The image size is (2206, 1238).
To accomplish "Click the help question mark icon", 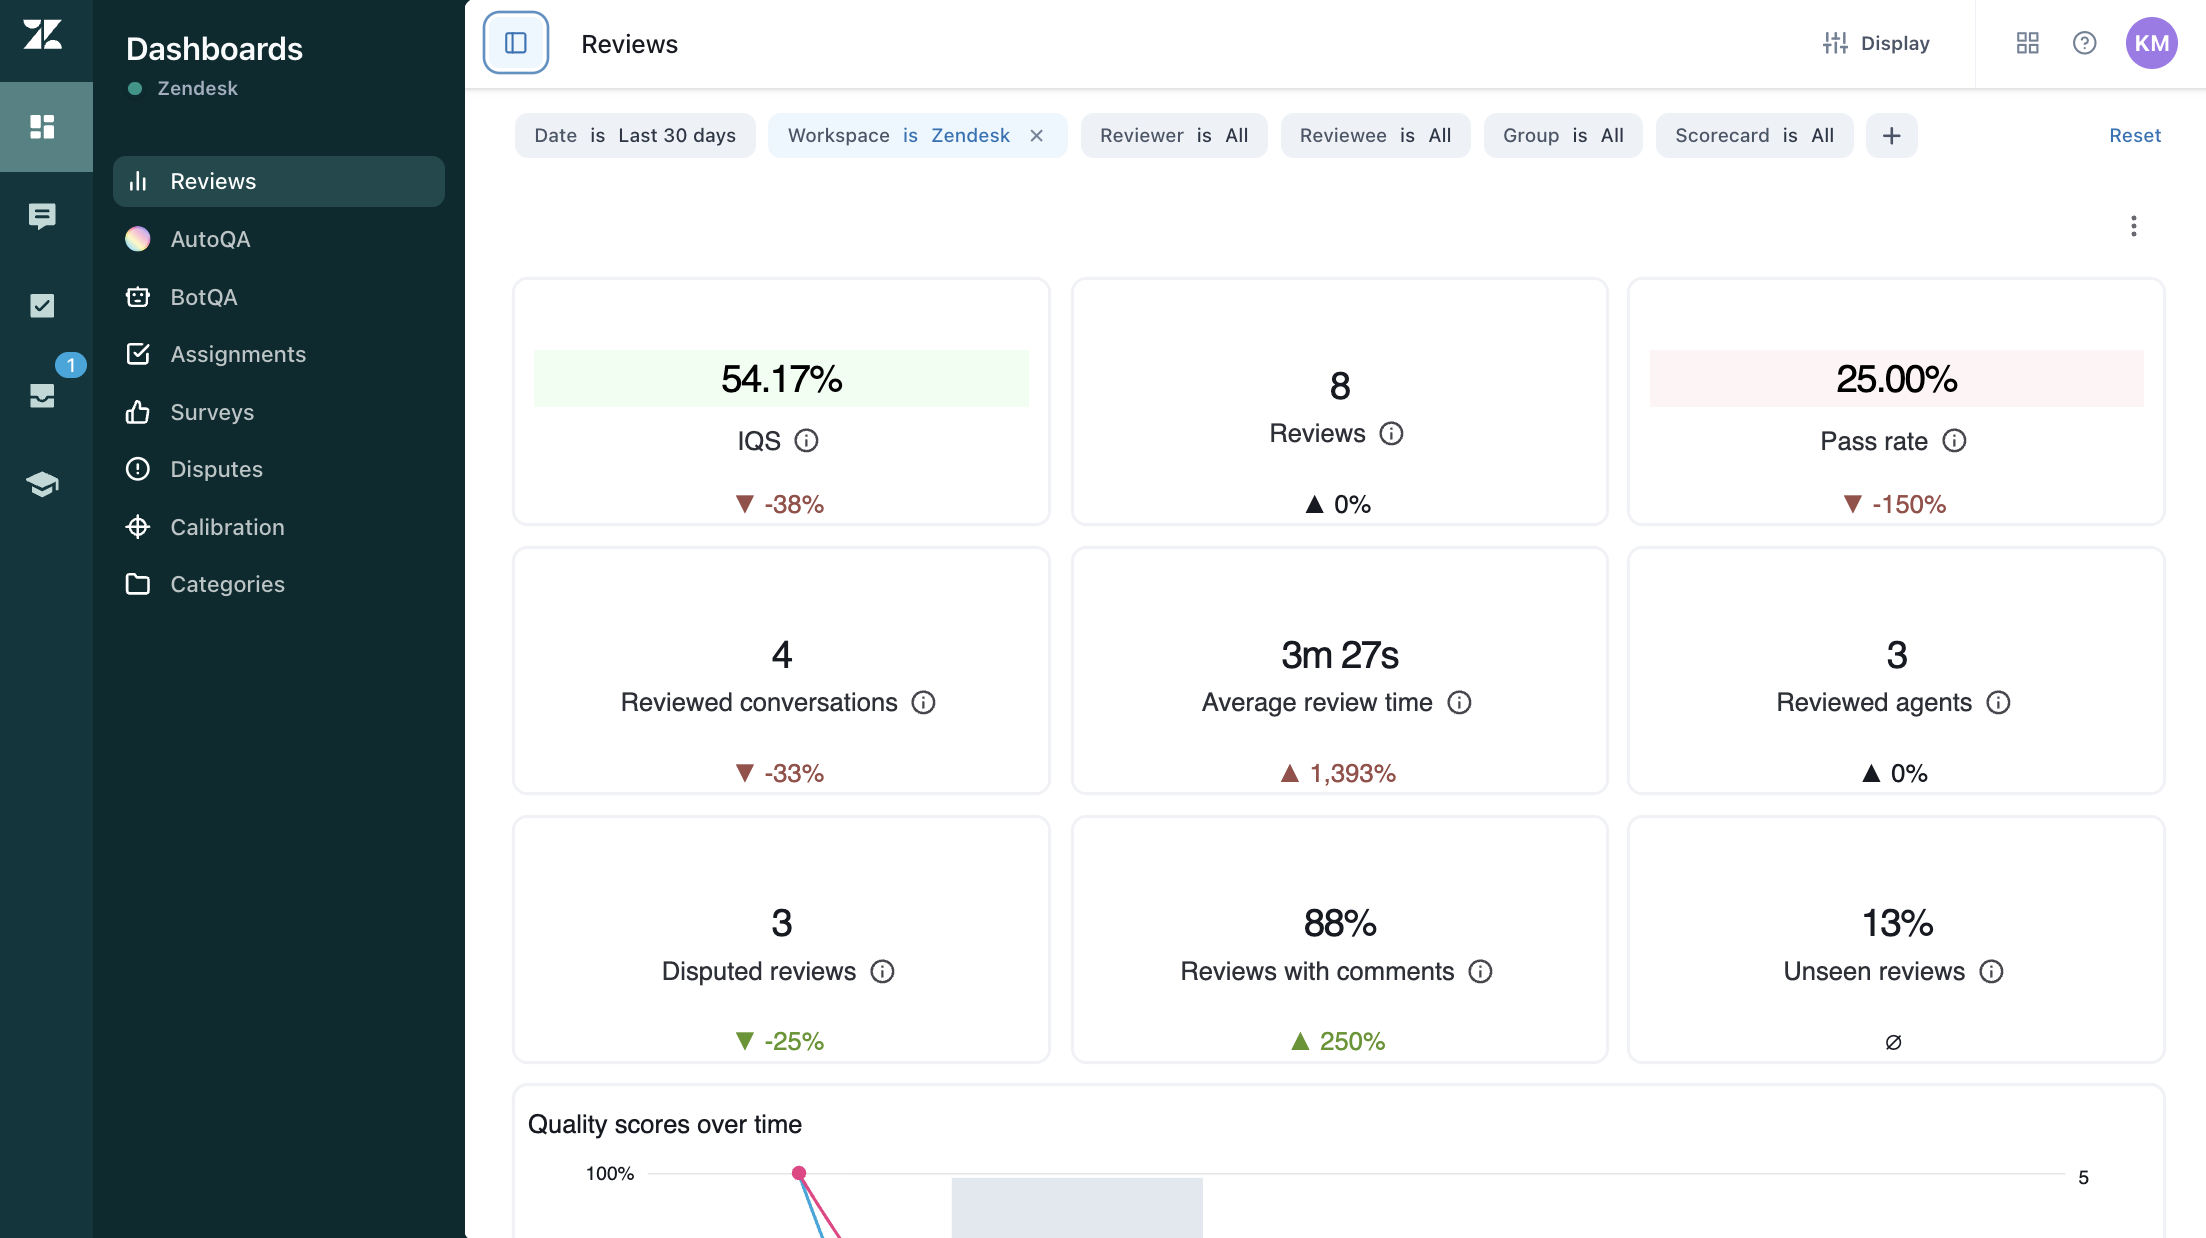I will 2084,43.
